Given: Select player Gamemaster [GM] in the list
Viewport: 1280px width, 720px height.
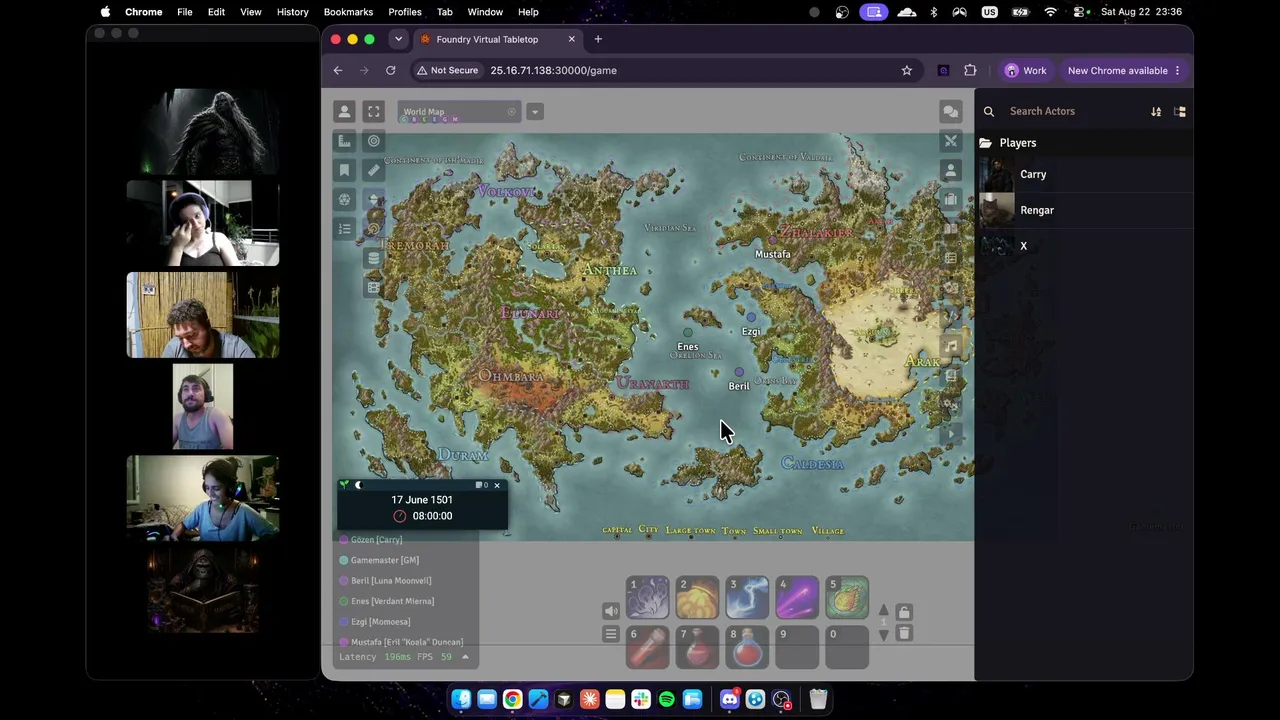Looking at the screenshot, I should [x=385, y=560].
